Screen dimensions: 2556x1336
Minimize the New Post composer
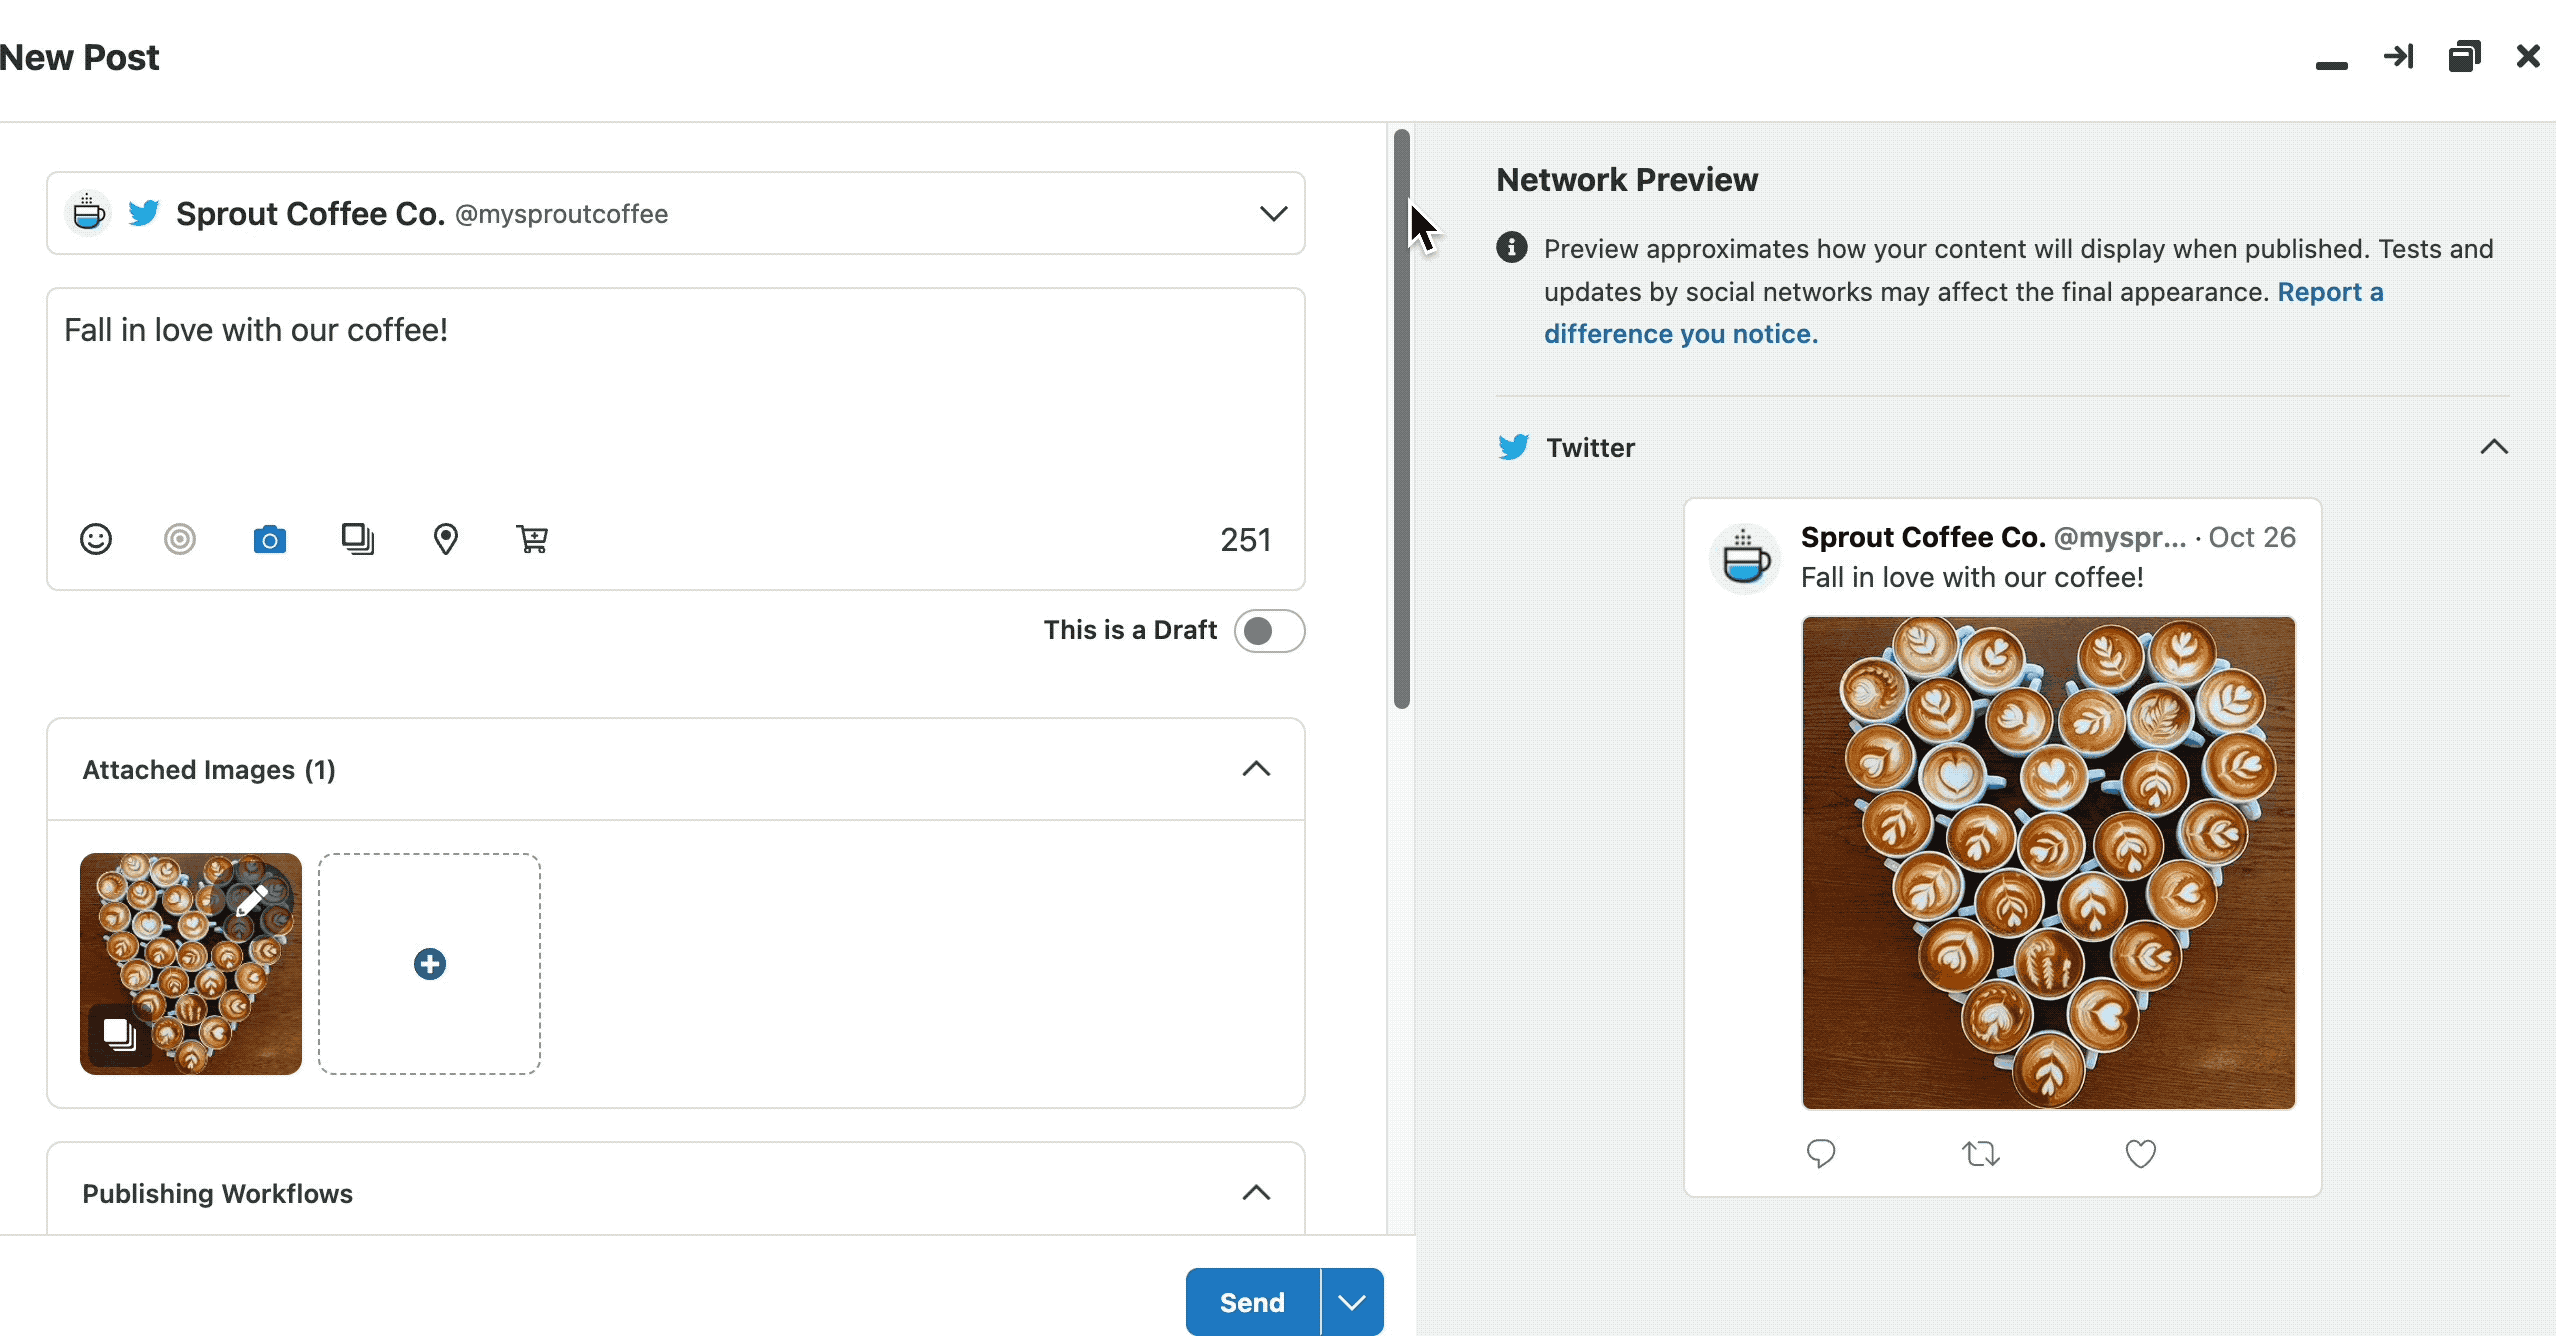coord(2331,65)
